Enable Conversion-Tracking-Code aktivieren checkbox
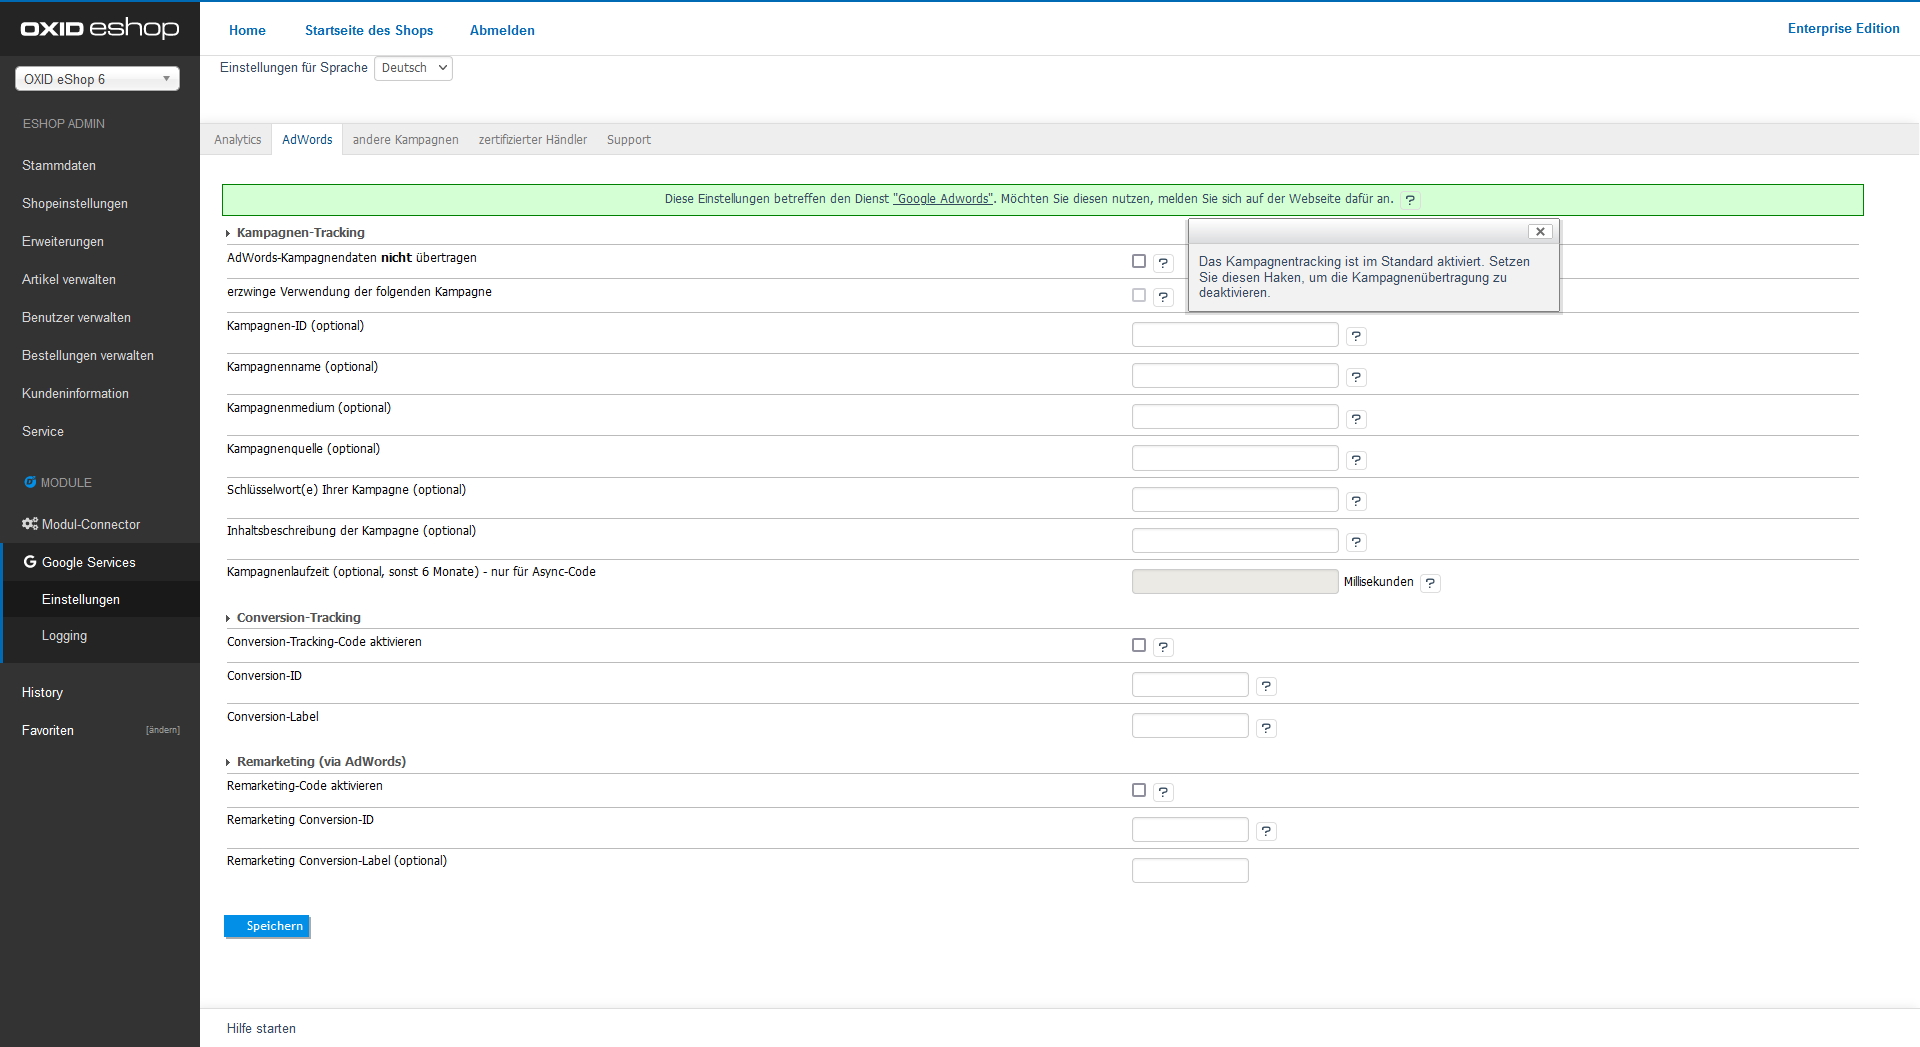 coord(1139,645)
